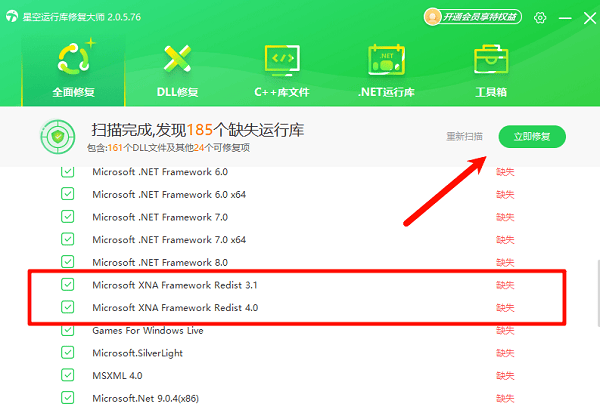
Task: Select the Microsoft .NET Framework 7.0 text
Action: pos(160,217)
